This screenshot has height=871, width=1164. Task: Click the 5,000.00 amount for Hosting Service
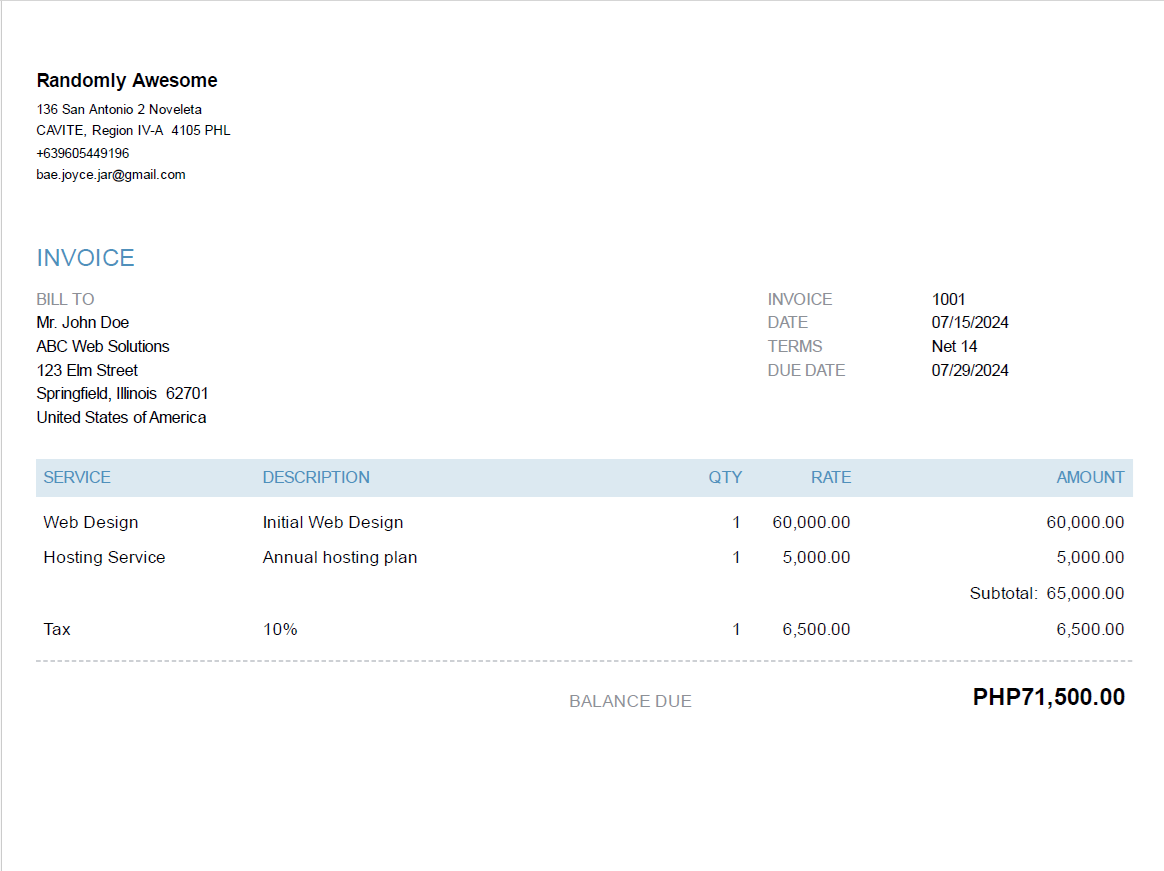(1090, 557)
